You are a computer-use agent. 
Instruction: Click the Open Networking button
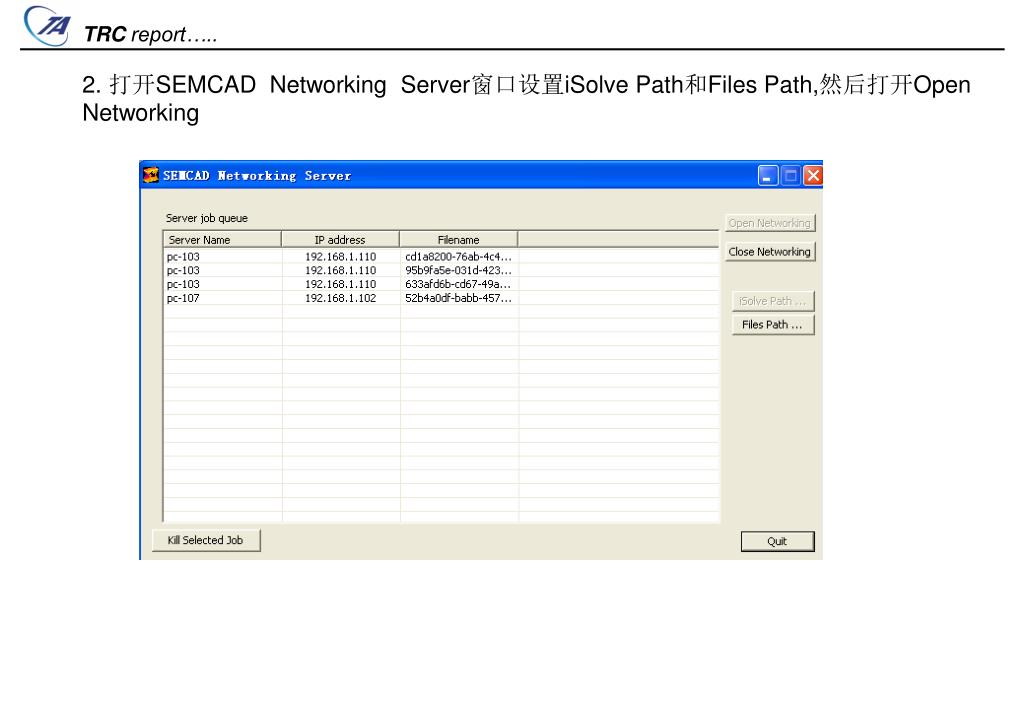click(770, 223)
